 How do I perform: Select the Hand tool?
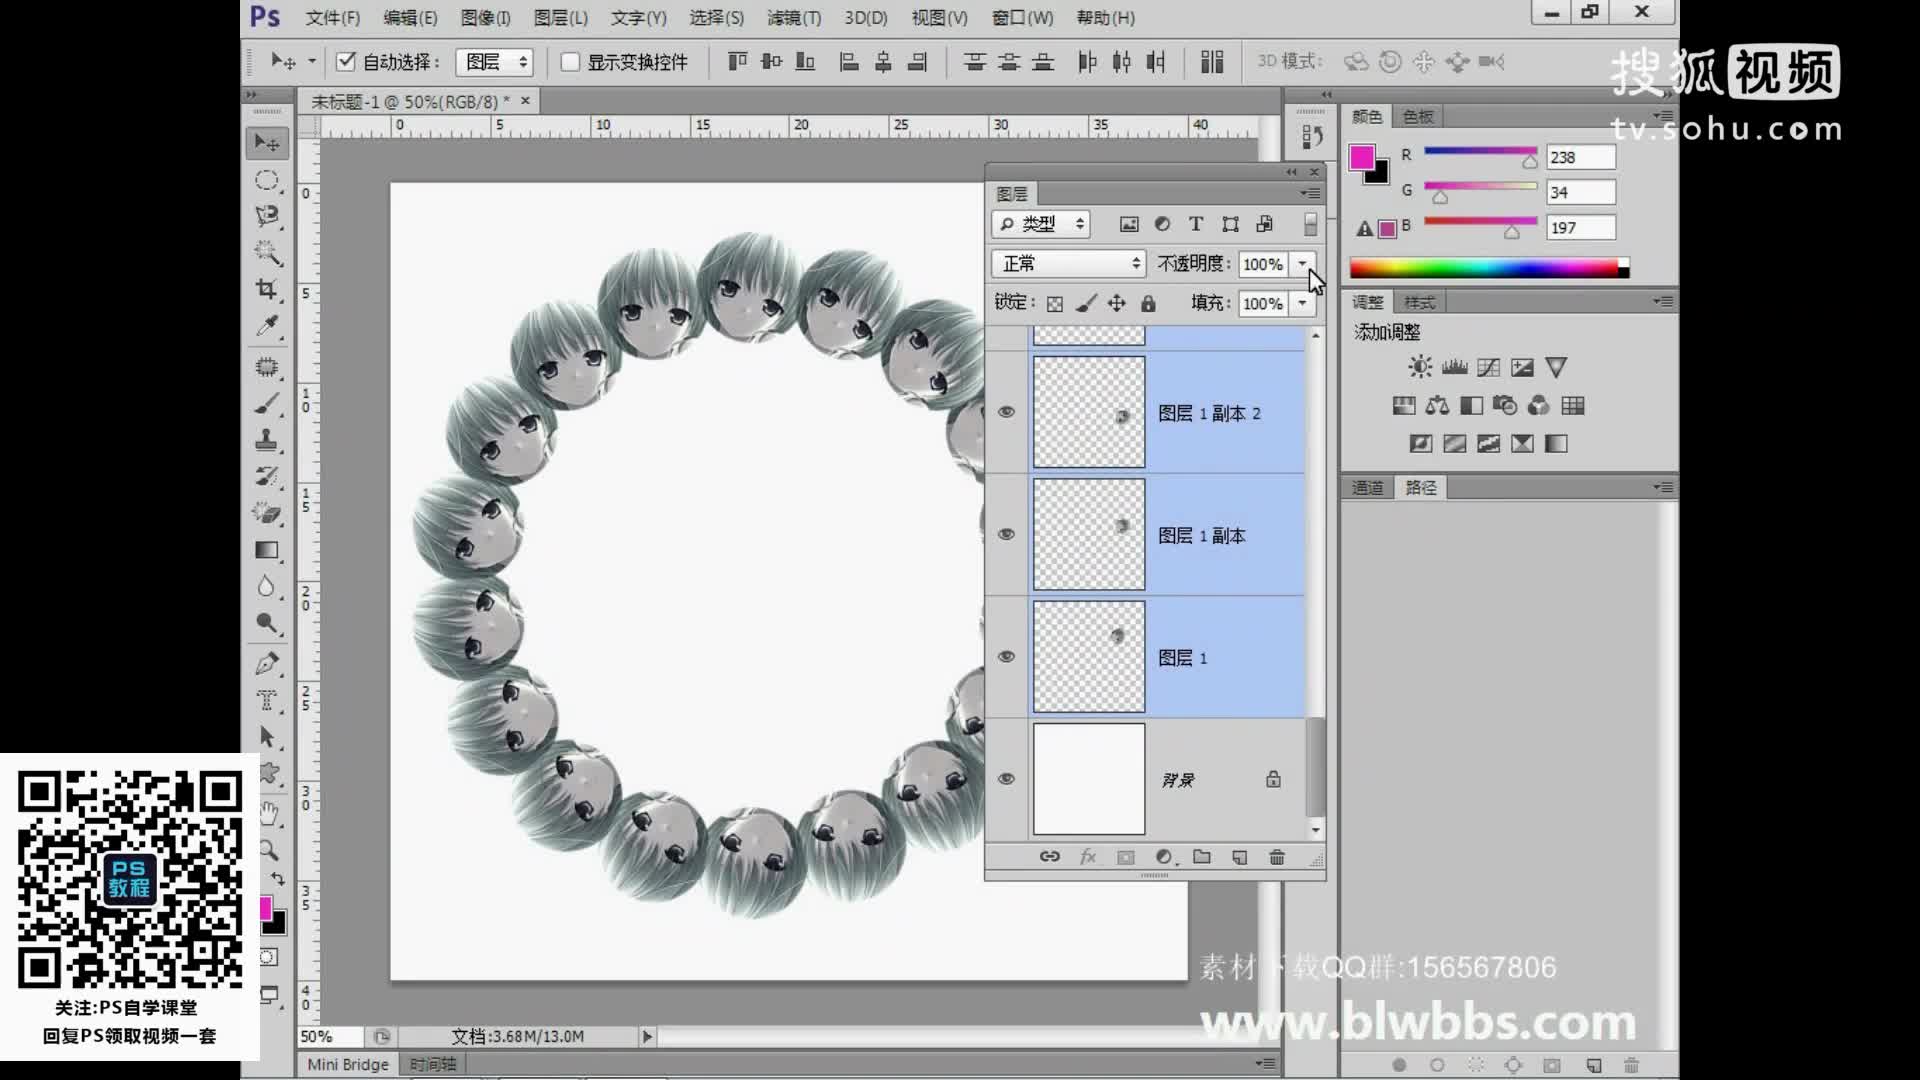tap(269, 813)
